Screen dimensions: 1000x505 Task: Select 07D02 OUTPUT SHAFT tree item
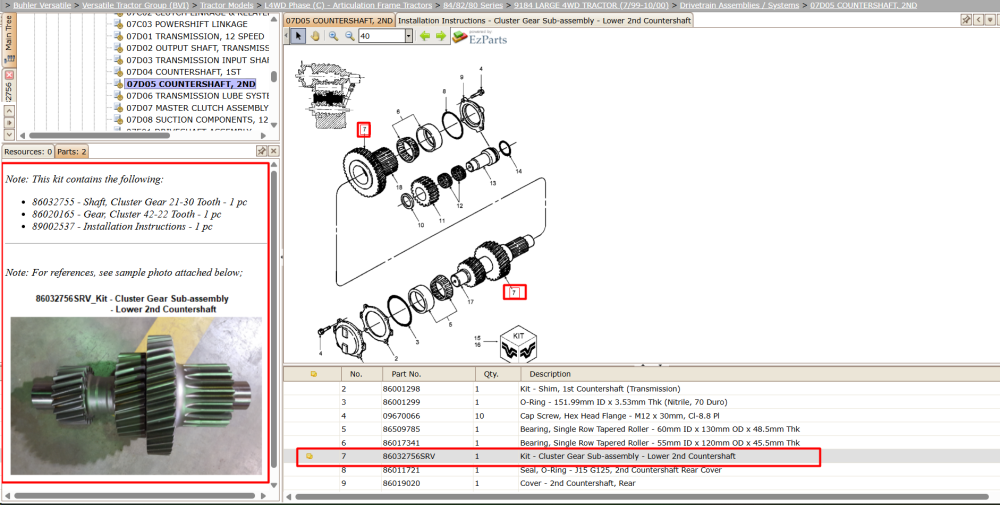tap(198, 48)
